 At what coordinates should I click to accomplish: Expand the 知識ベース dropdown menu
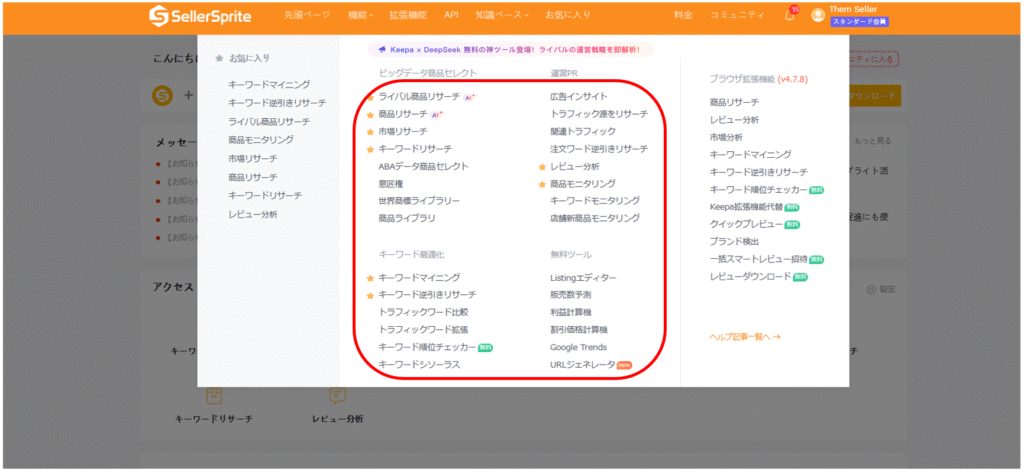[x=502, y=15]
